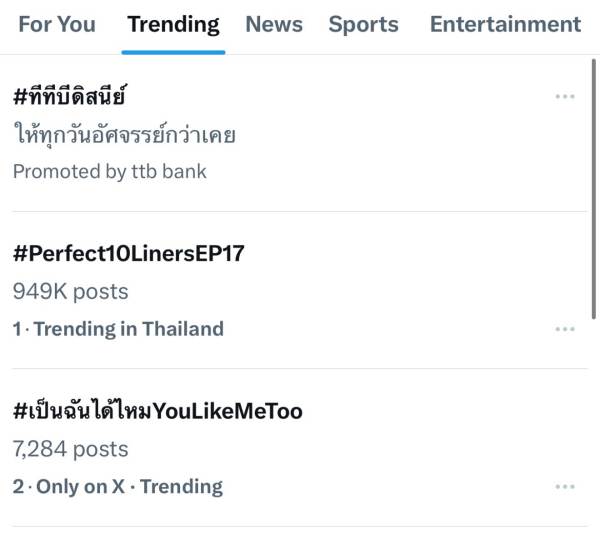Open the #Perfect10LinersEP17 hashtag
600x534 pixels.
pos(128,254)
